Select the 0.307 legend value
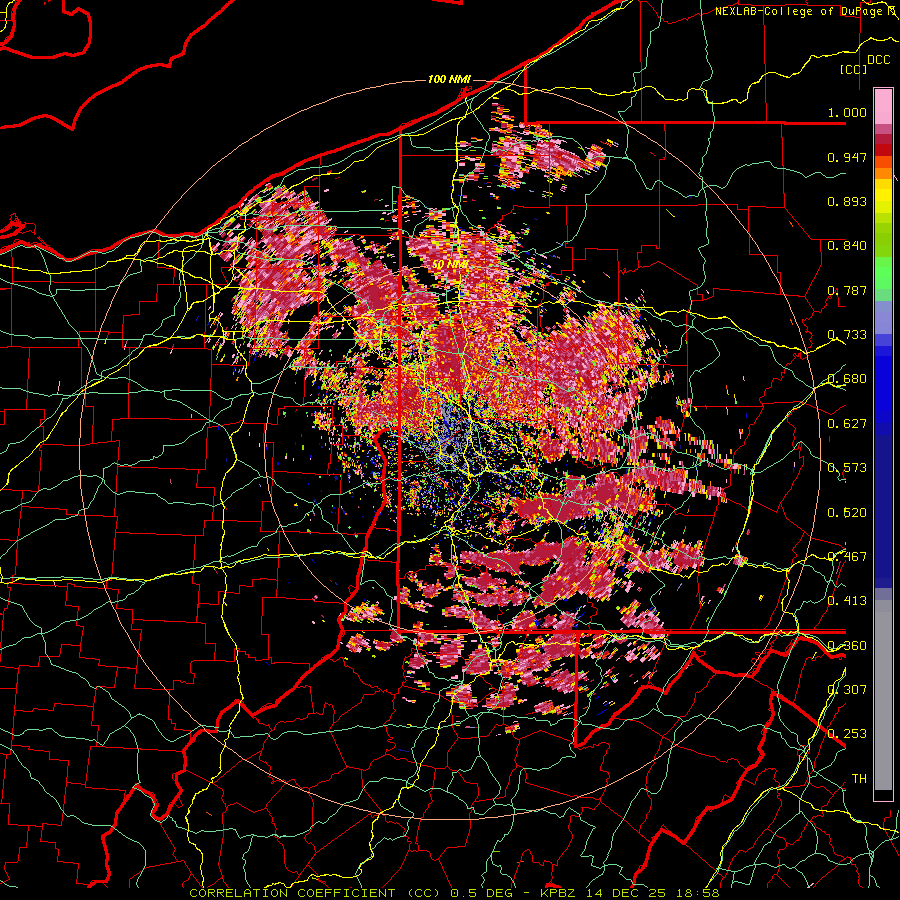900x900 pixels. click(847, 690)
